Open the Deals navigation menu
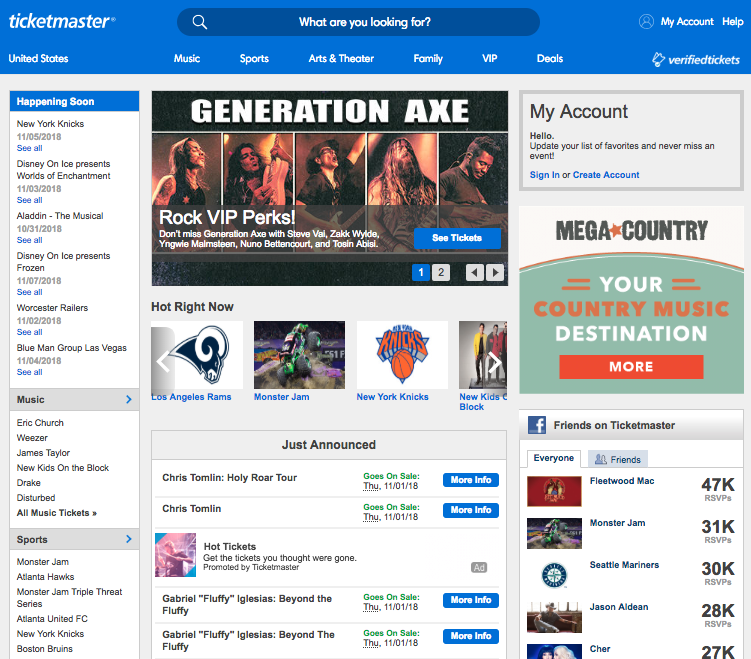This screenshot has width=751, height=659. 550,58
